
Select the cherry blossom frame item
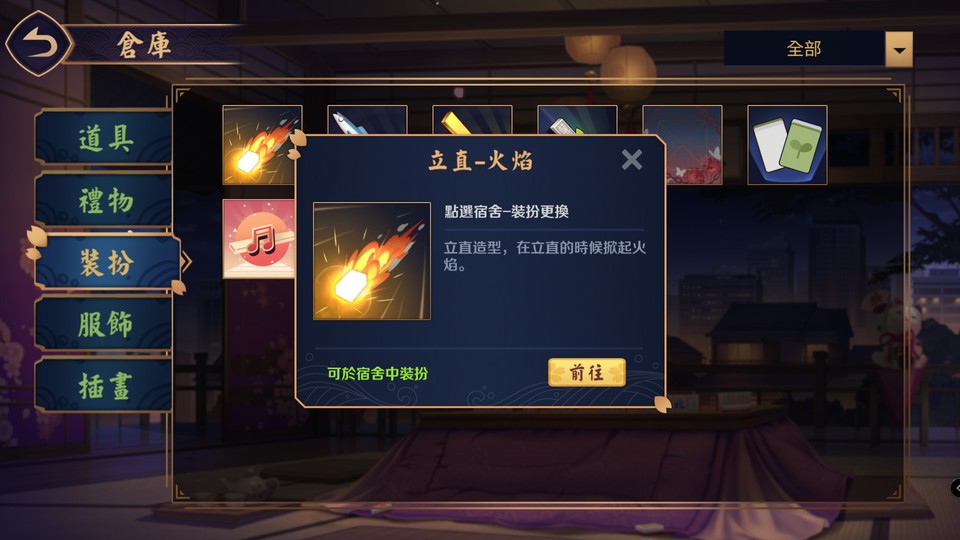tap(694, 144)
